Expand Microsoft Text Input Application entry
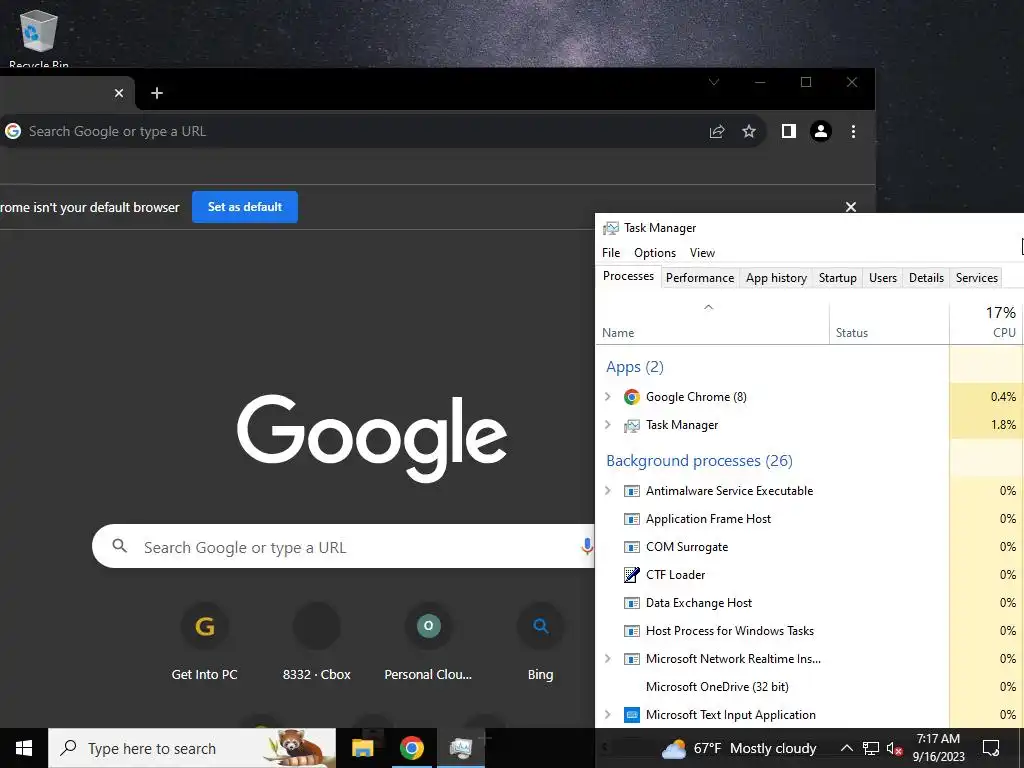This screenshot has width=1024, height=768. click(608, 714)
